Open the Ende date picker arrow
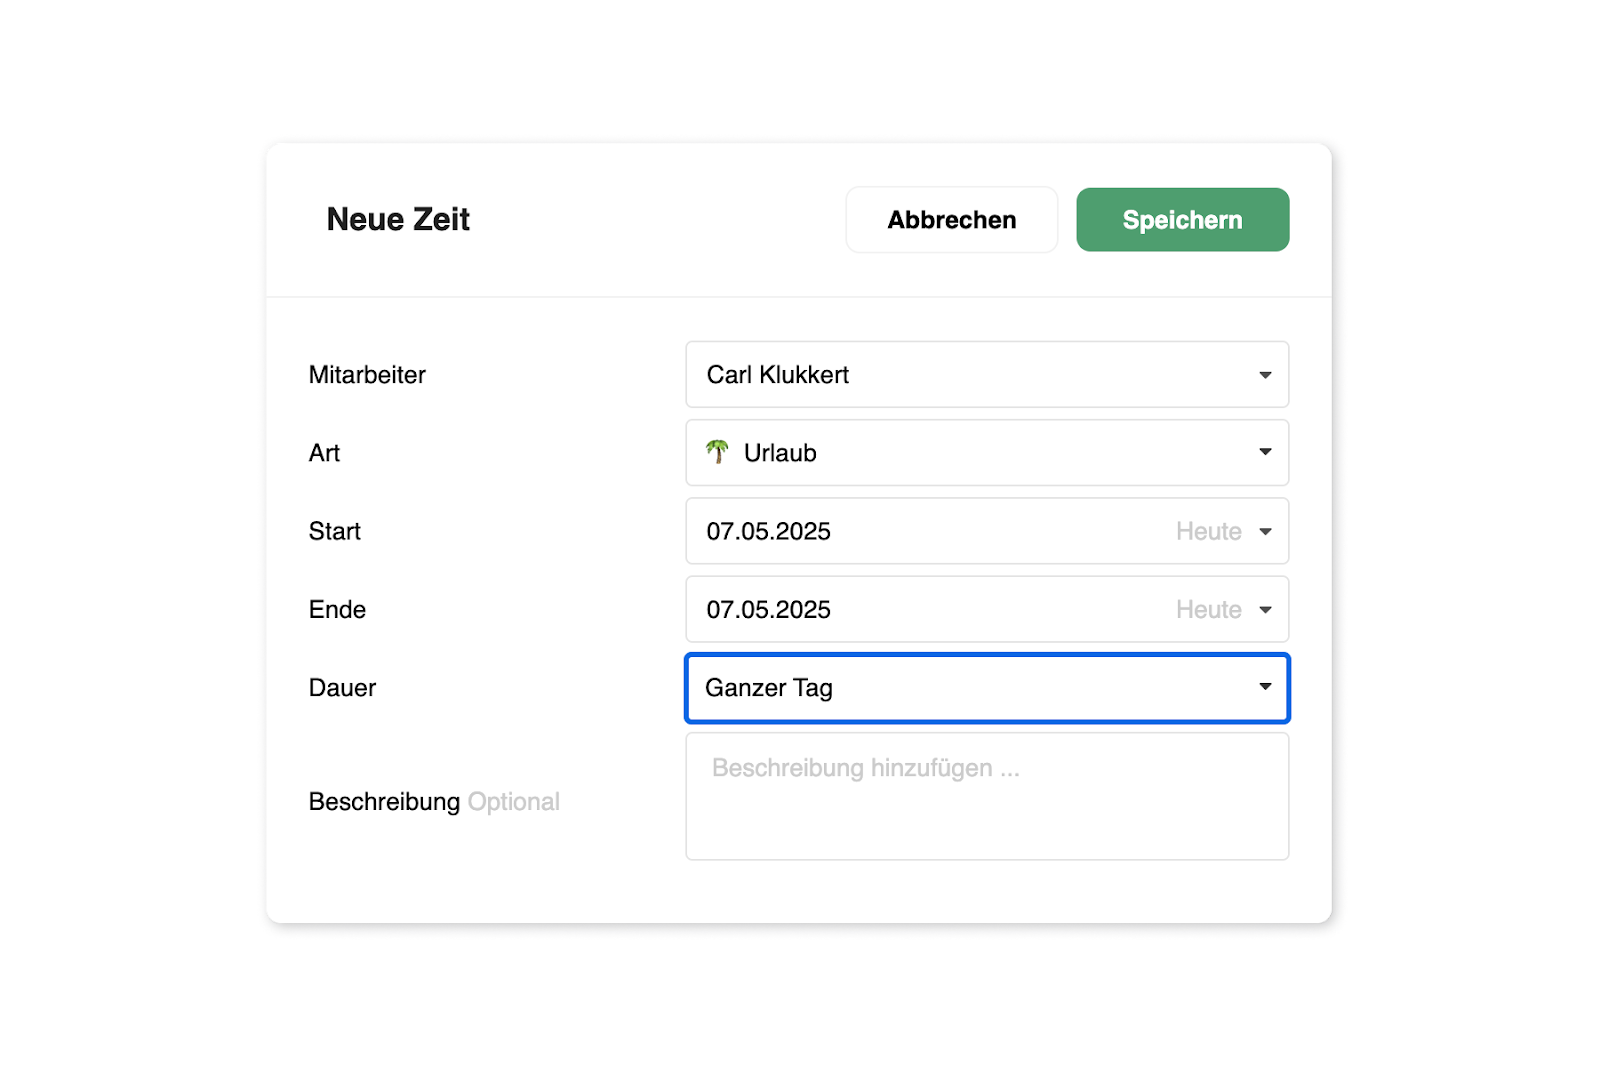 click(1265, 609)
